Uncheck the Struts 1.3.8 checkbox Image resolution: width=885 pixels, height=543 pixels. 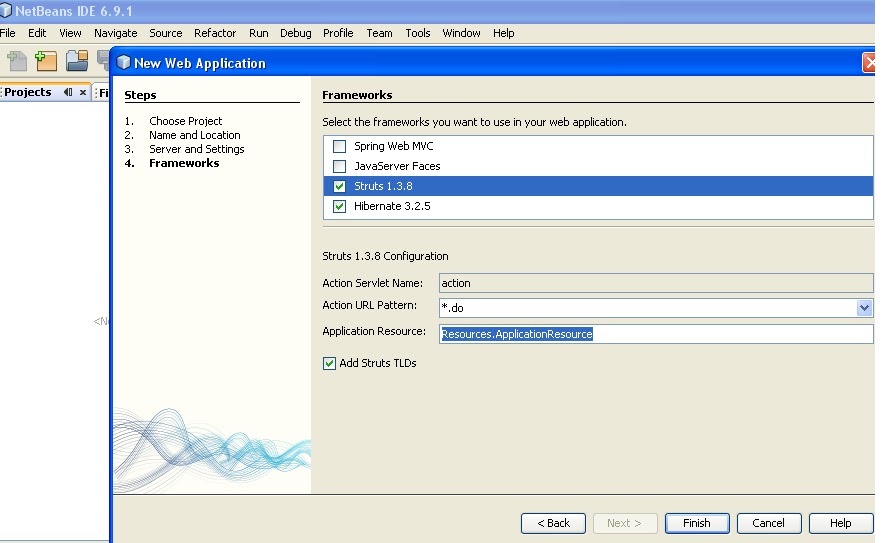(339, 186)
